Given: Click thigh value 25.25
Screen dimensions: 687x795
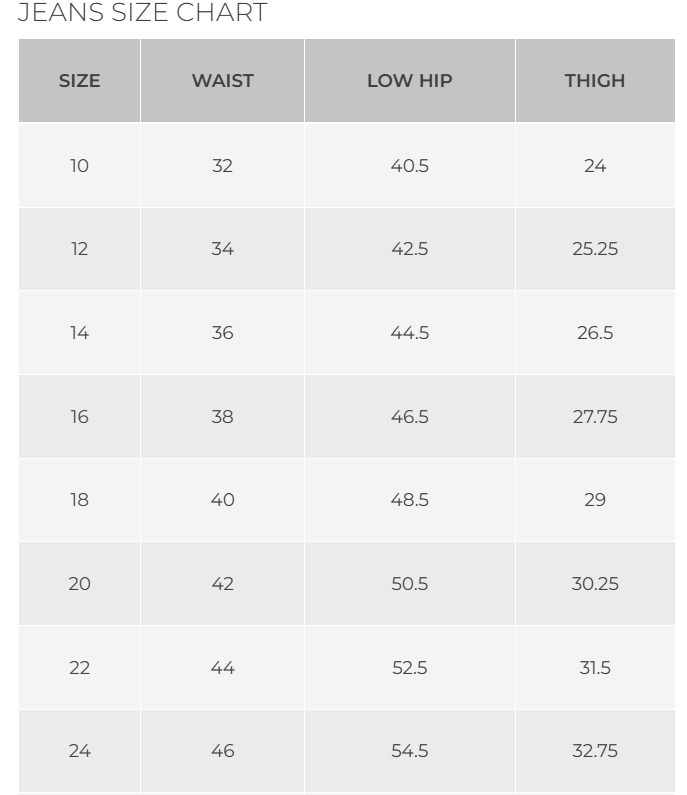Looking at the screenshot, I should click(x=594, y=249).
